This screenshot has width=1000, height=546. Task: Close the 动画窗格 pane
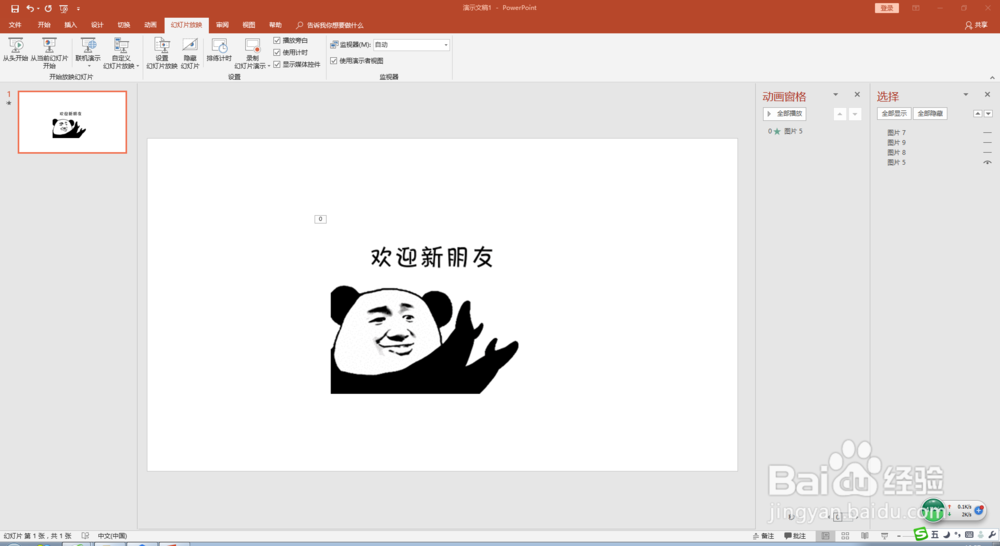857,94
